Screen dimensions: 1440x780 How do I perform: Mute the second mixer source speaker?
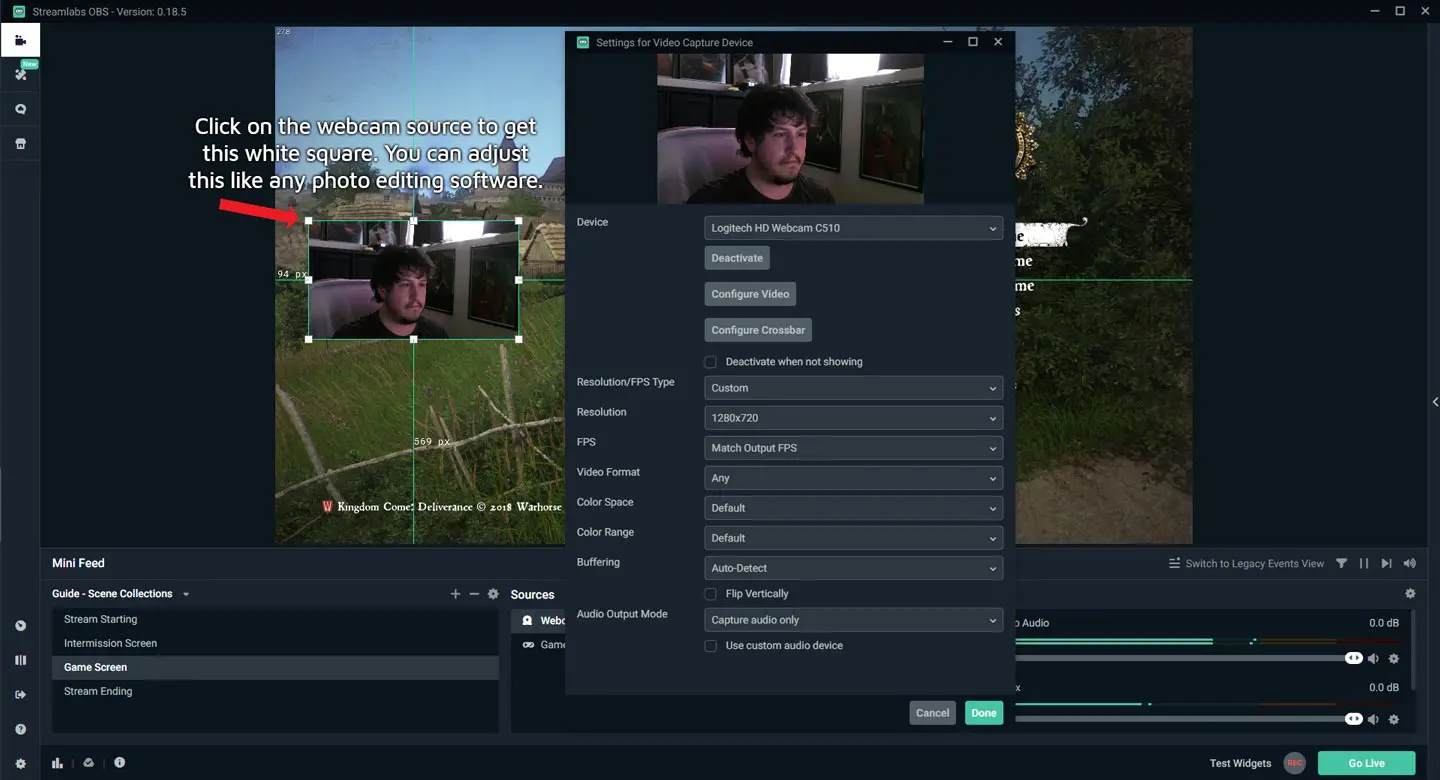(1373, 719)
